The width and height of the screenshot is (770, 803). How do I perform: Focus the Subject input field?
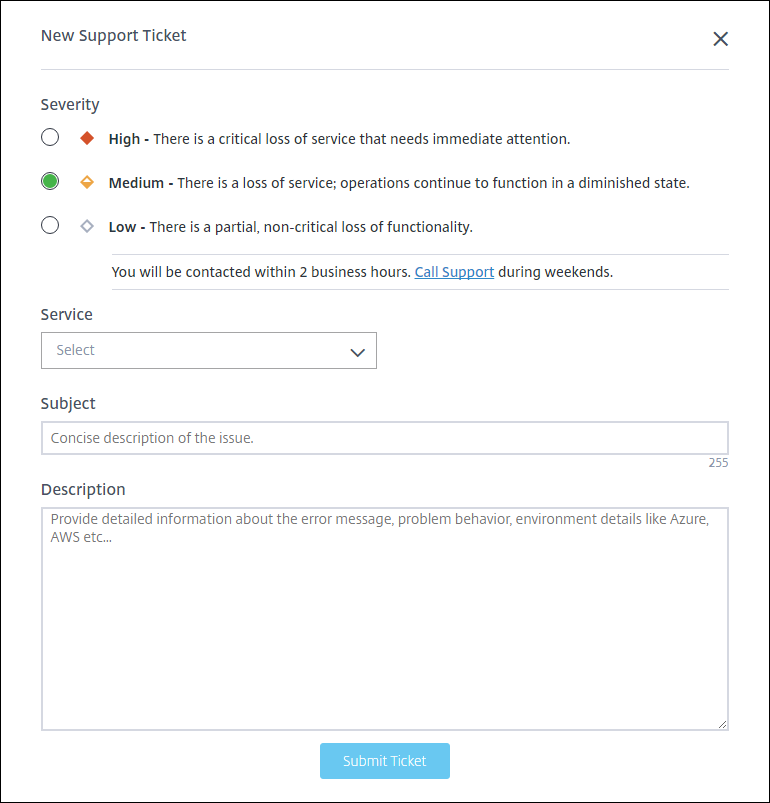[x=384, y=438]
